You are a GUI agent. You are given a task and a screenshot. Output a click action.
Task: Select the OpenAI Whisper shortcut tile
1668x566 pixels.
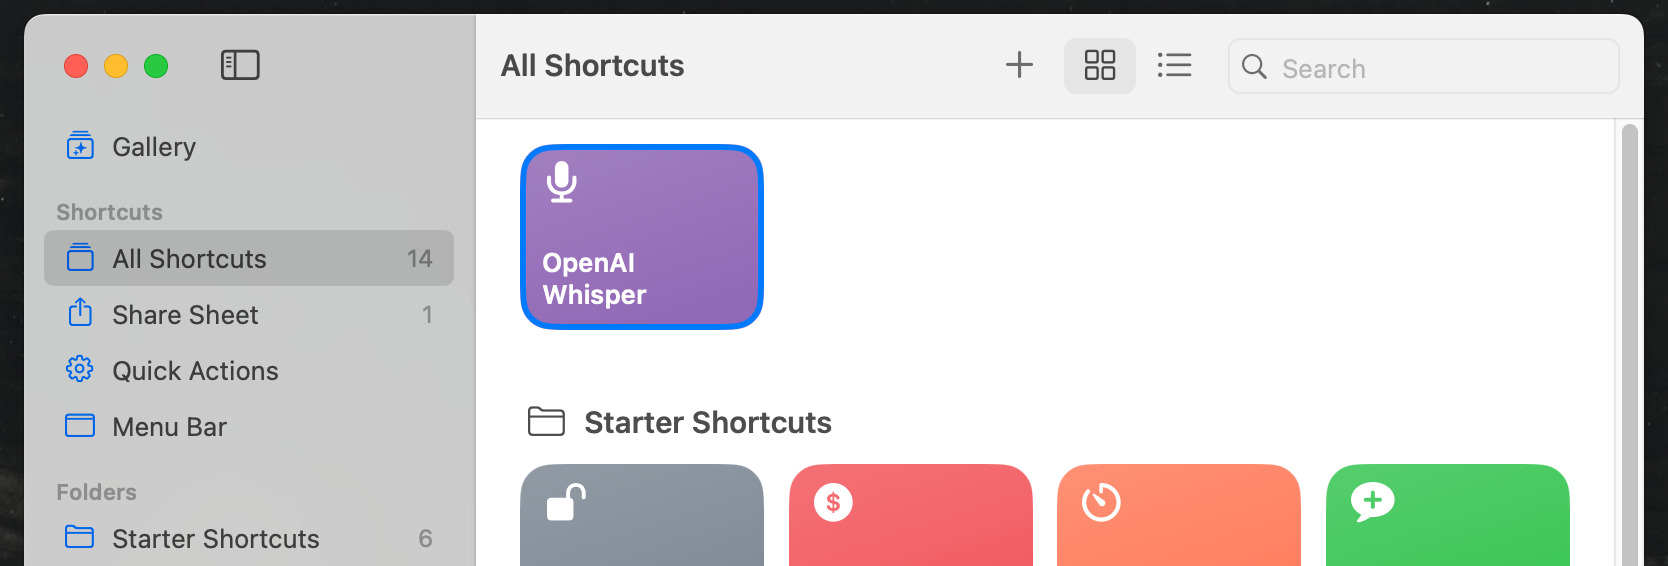pyautogui.click(x=642, y=238)
